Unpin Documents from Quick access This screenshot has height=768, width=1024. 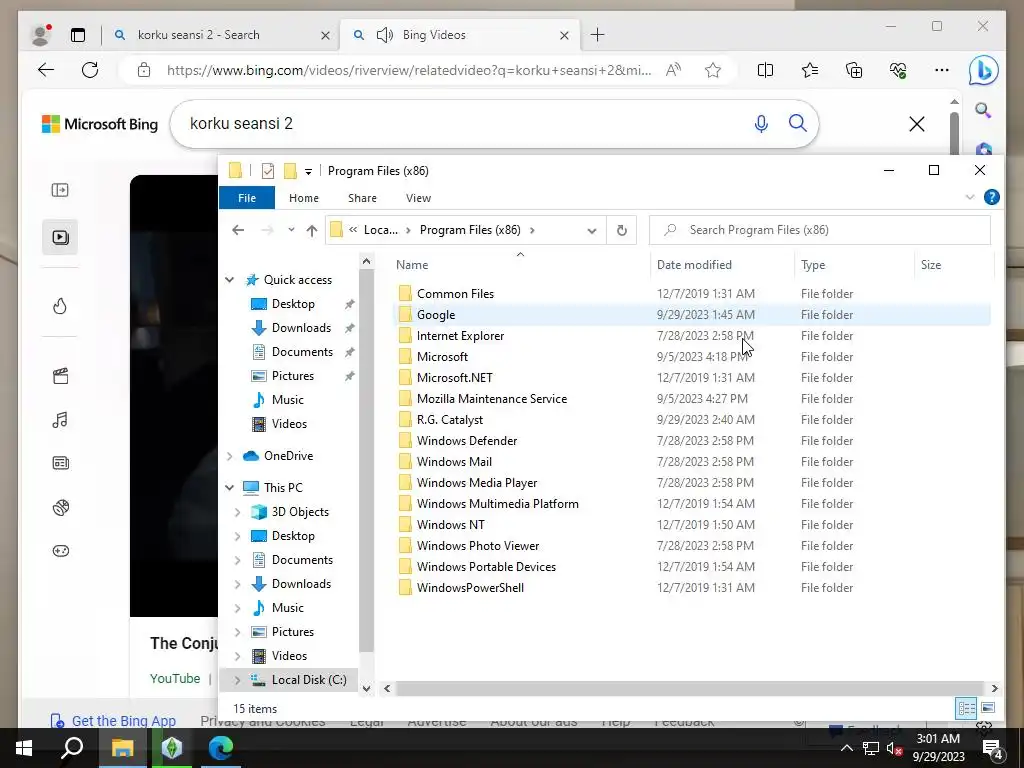[349, 352]
